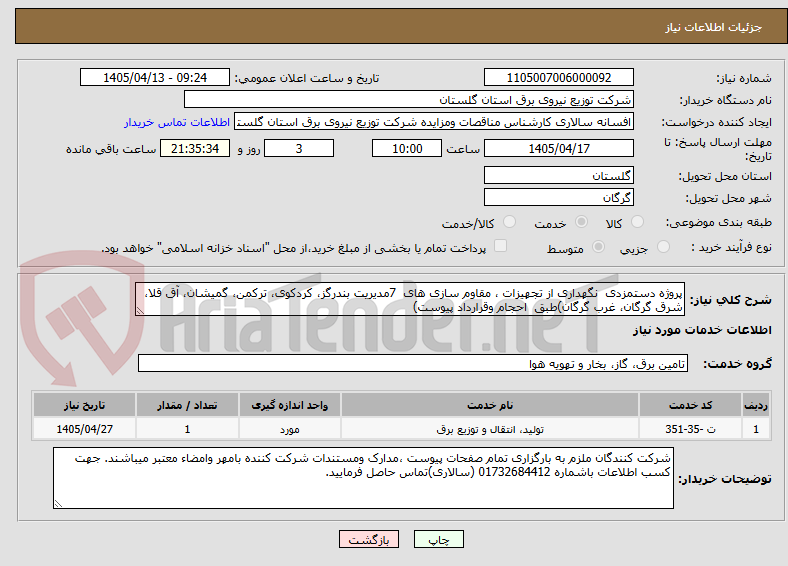Click the شماره نیاز field 1105007006000092
Viewport: 788px width, 566px height.
558,77
